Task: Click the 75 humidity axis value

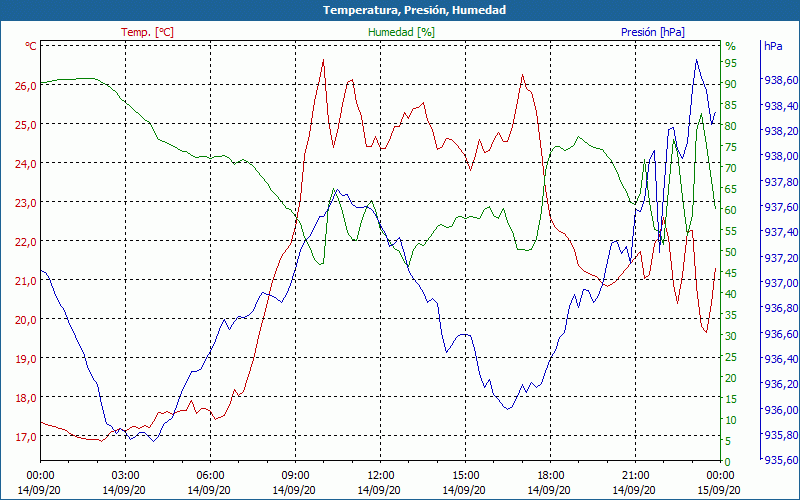Action: pyautogui.click(x=731, y=147)
